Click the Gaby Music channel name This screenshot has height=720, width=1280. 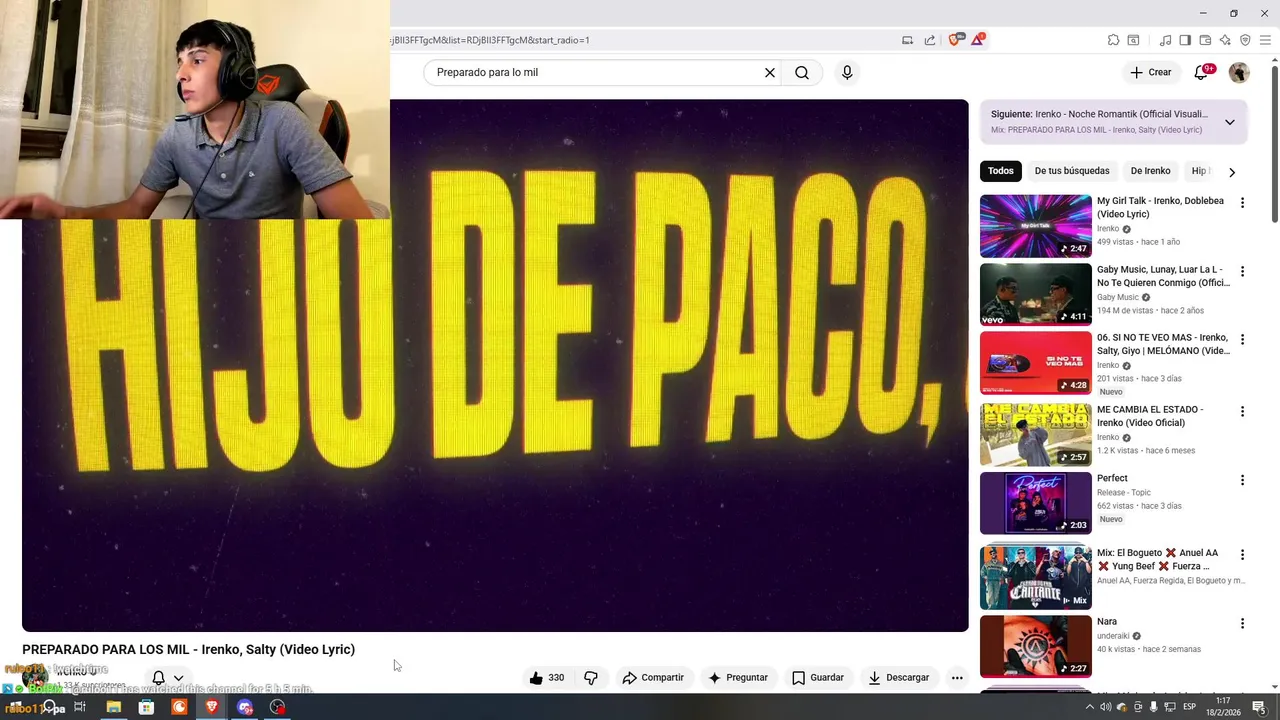point(1118,297)
